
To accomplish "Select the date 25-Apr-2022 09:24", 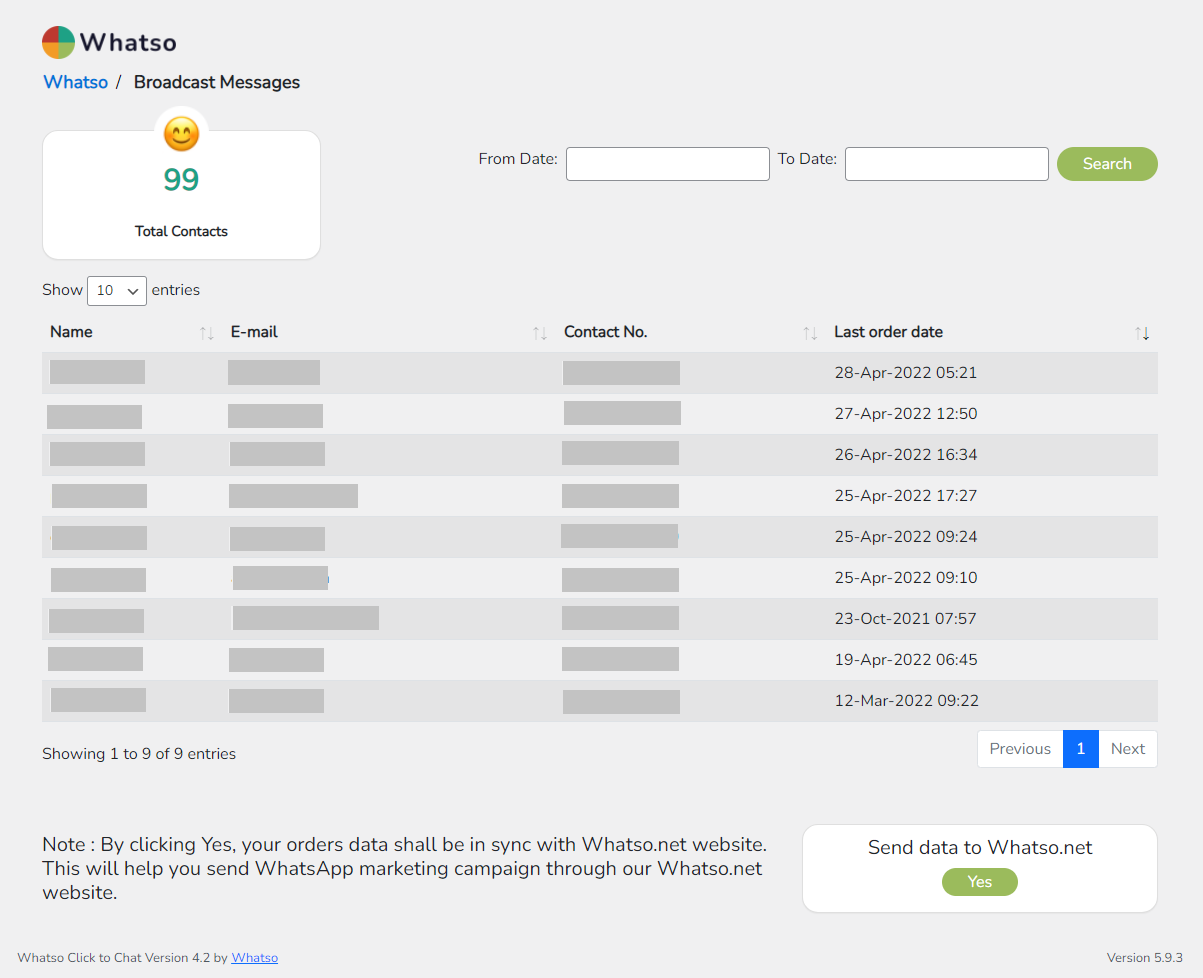I will click(x=906, y=537).
